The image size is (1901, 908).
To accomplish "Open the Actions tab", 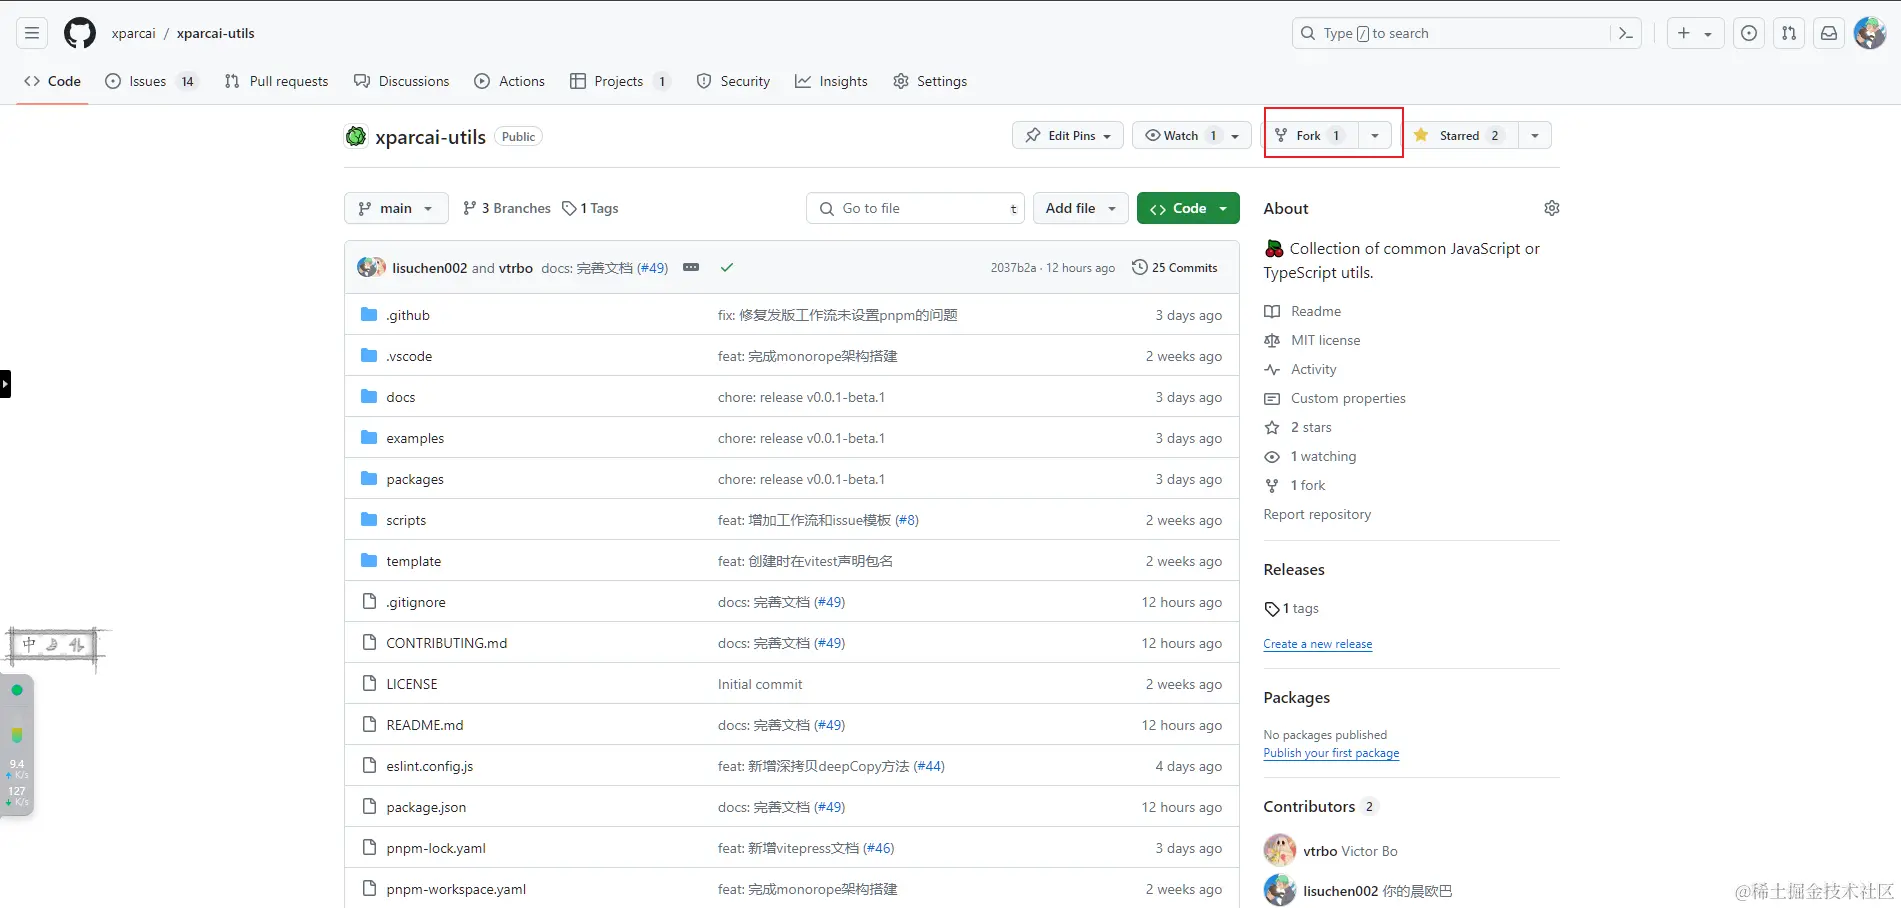I will (x=509, y=81).
